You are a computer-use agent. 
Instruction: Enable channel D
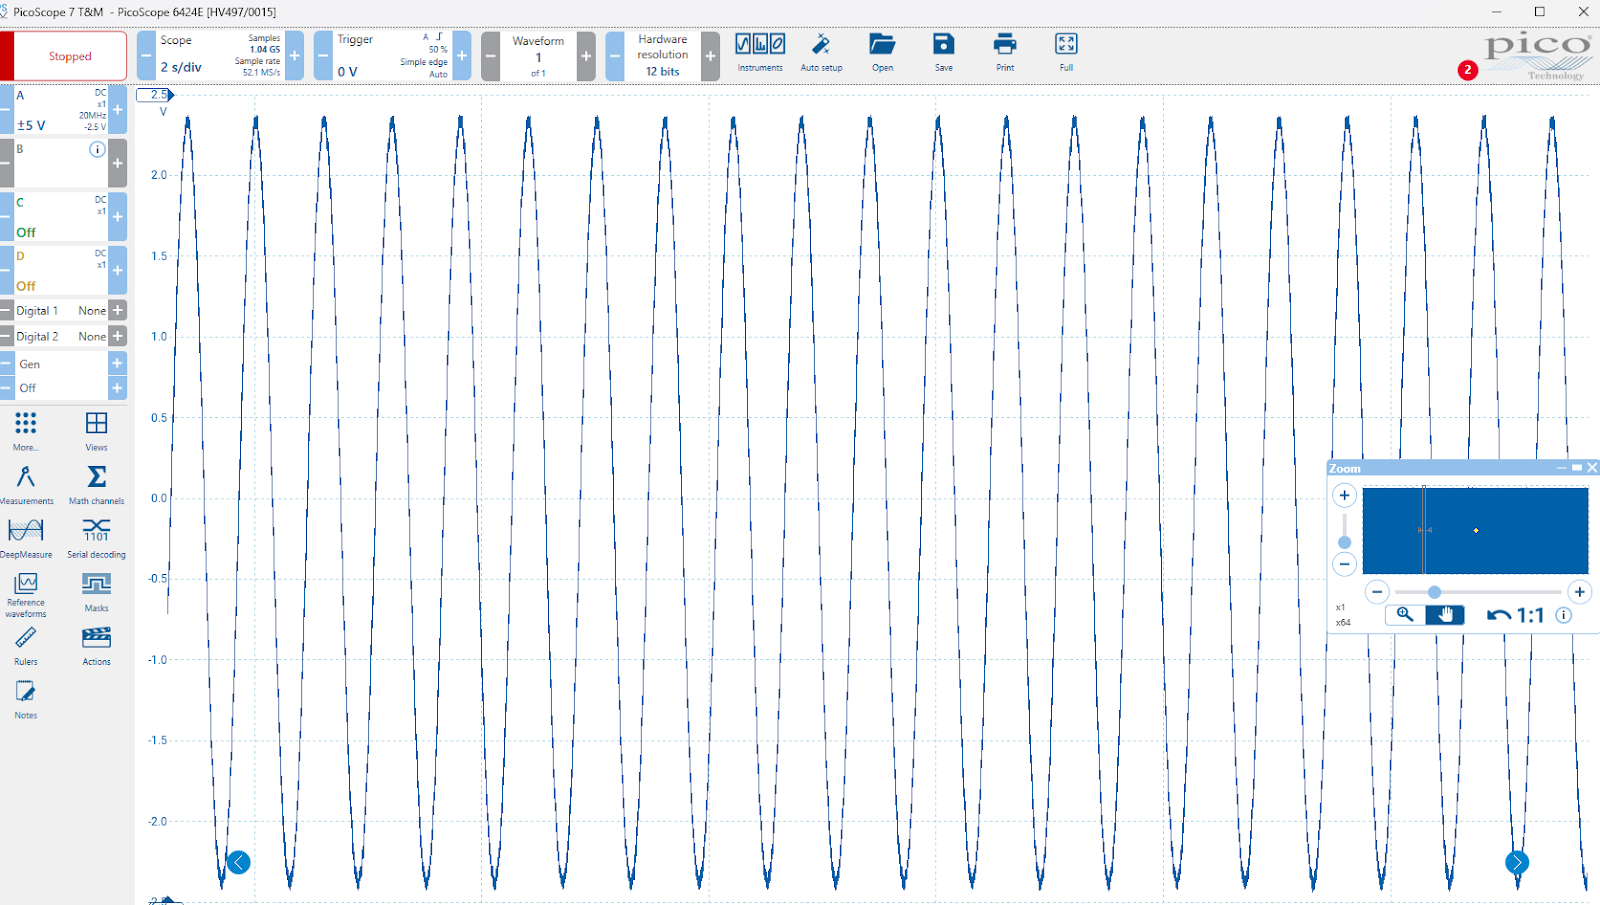[x=26, y=286]
